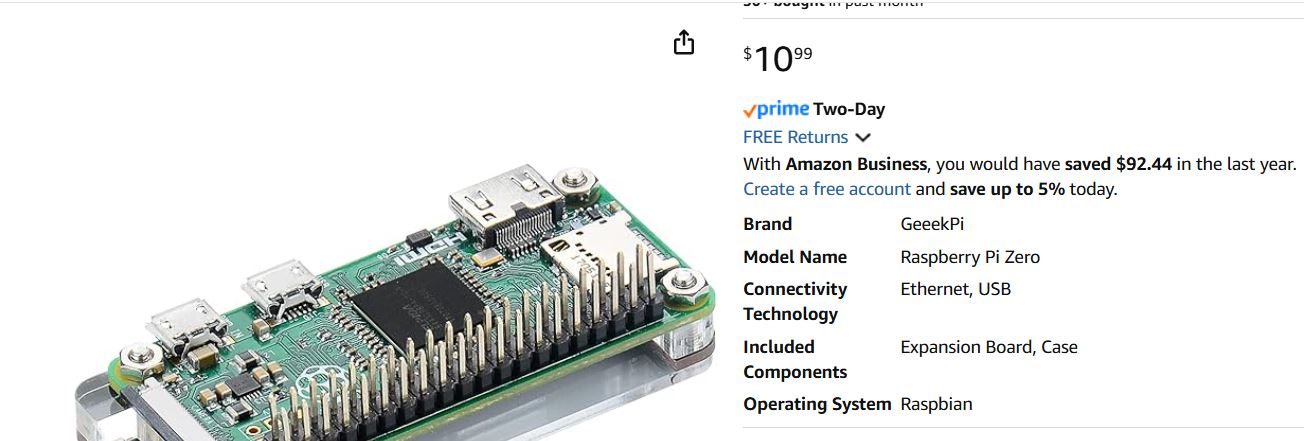Click the Included Components label
The height and width of the screenshot is (441, 1304).
pos(795,359)
